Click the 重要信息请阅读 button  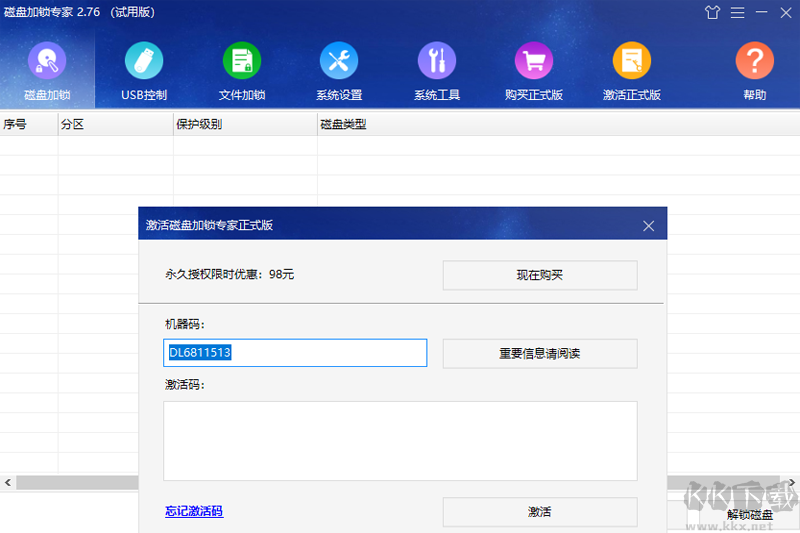pyautogui.click(x=539, y=353)
